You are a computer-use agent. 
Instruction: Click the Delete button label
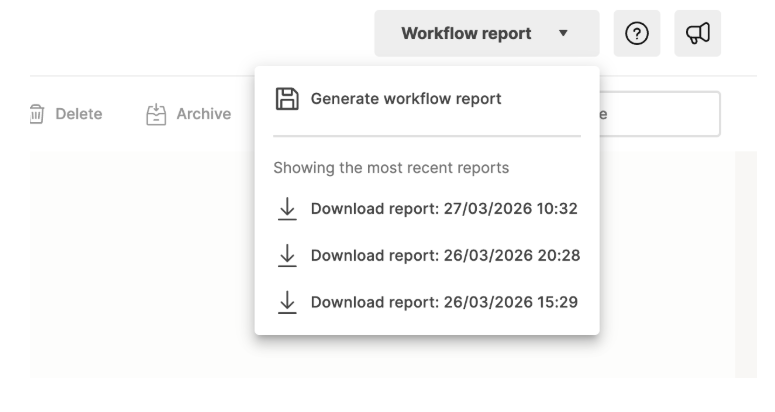(x=79, y=114)
